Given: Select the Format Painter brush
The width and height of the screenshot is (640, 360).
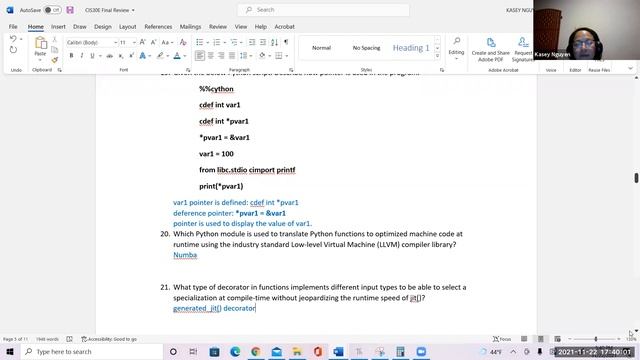Looking at the screenshot, I should [55, 60].
